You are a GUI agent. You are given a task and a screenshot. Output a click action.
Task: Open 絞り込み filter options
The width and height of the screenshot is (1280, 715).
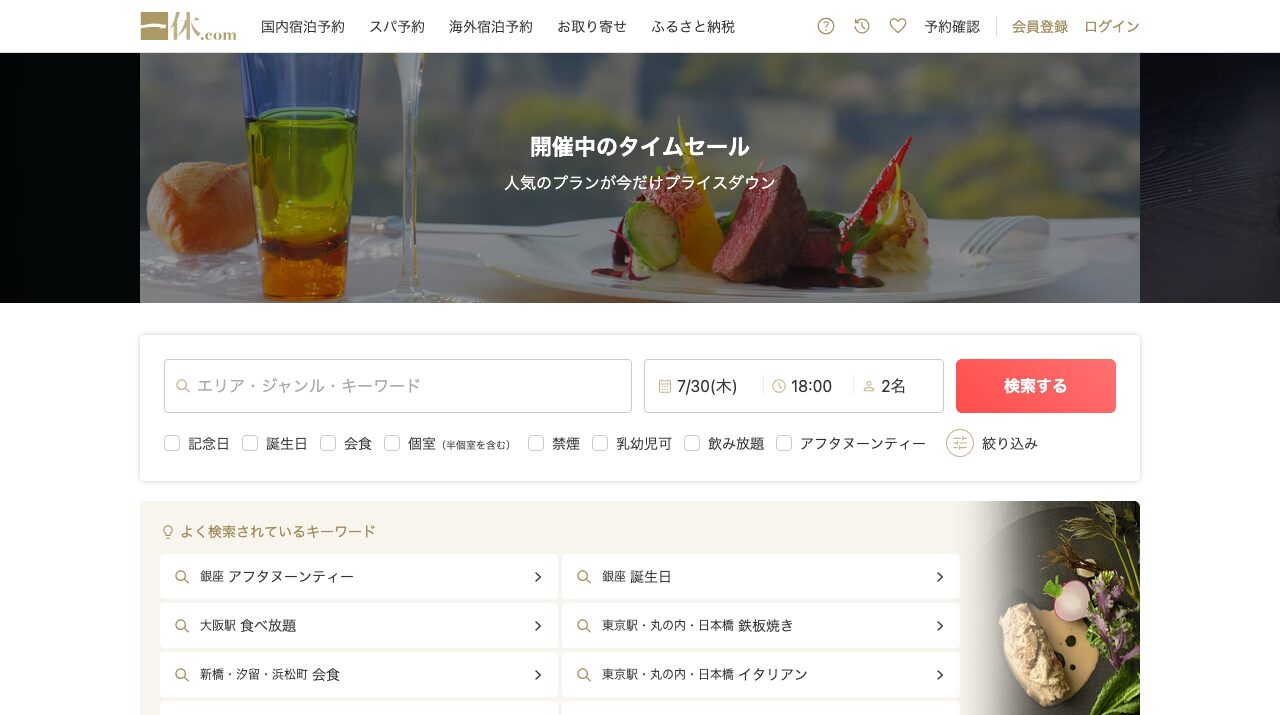tap(992, 443)
